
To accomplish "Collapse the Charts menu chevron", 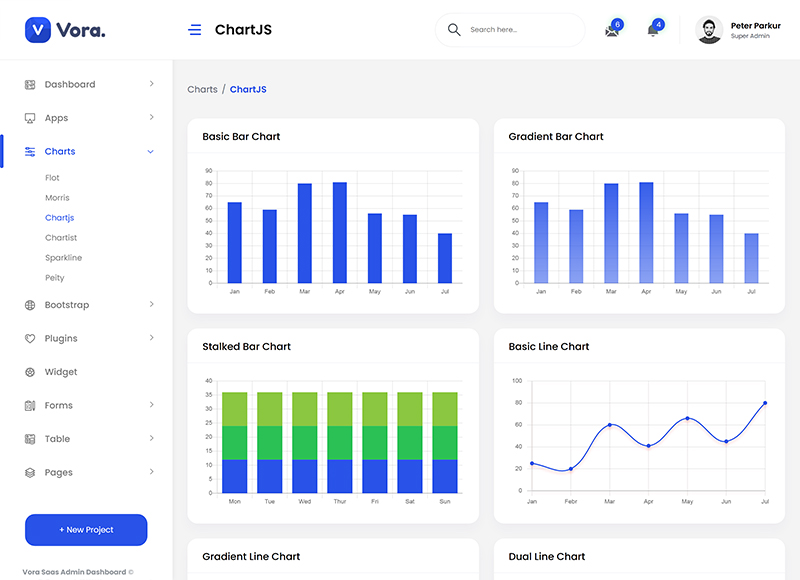I will point(151,152).
